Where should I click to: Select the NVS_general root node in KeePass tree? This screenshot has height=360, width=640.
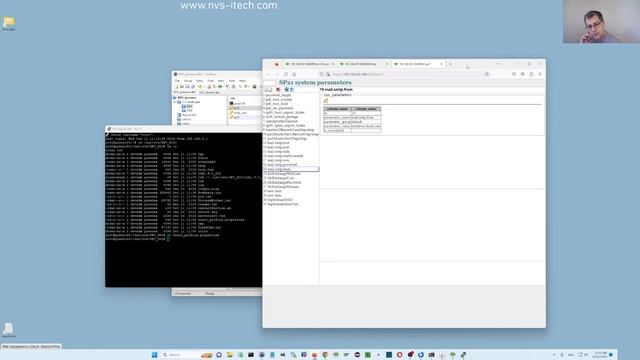[x=185, y=98]
